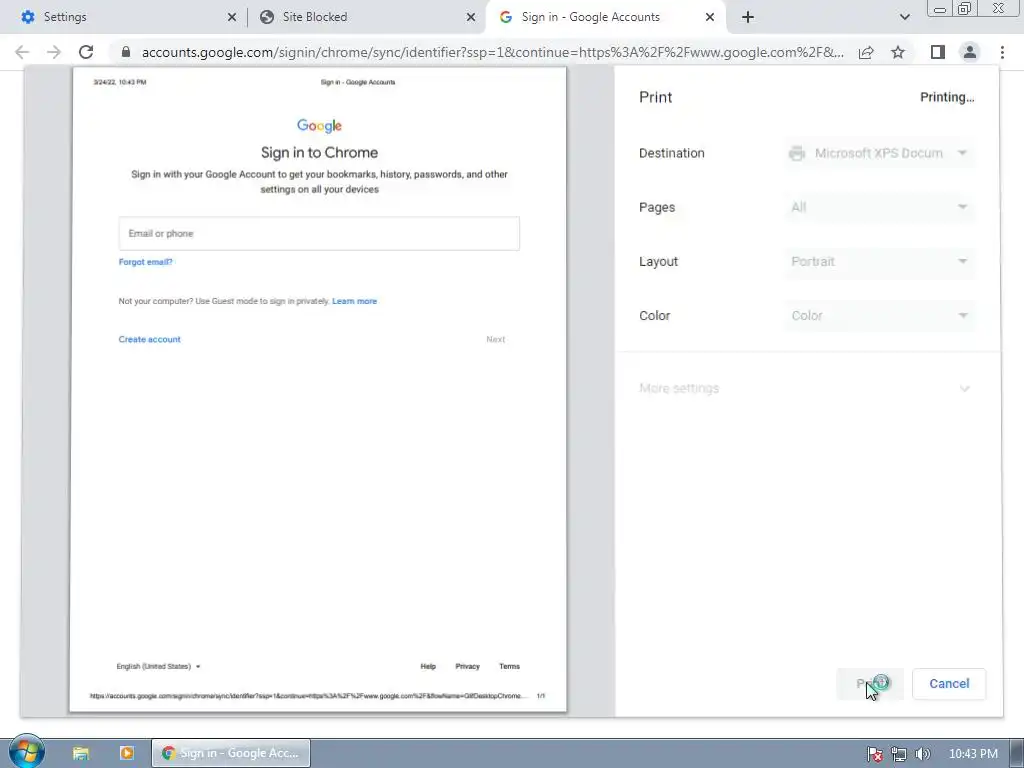Bookmark this page with the star icon
Screen dimensions: 1024x768
point(898,52)
